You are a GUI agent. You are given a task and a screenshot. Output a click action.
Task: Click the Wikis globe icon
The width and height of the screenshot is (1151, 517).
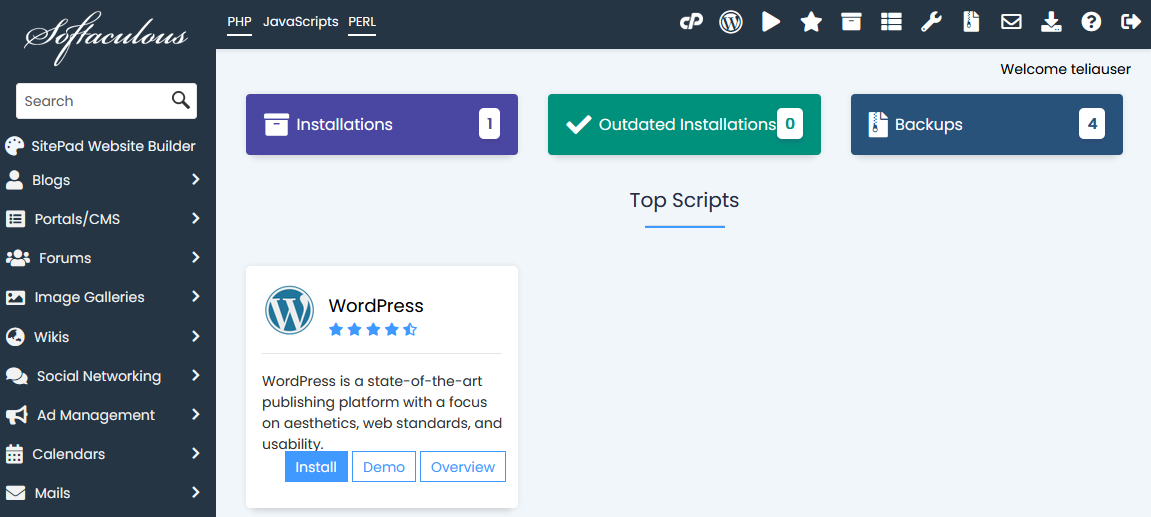(x=15, y=336)
